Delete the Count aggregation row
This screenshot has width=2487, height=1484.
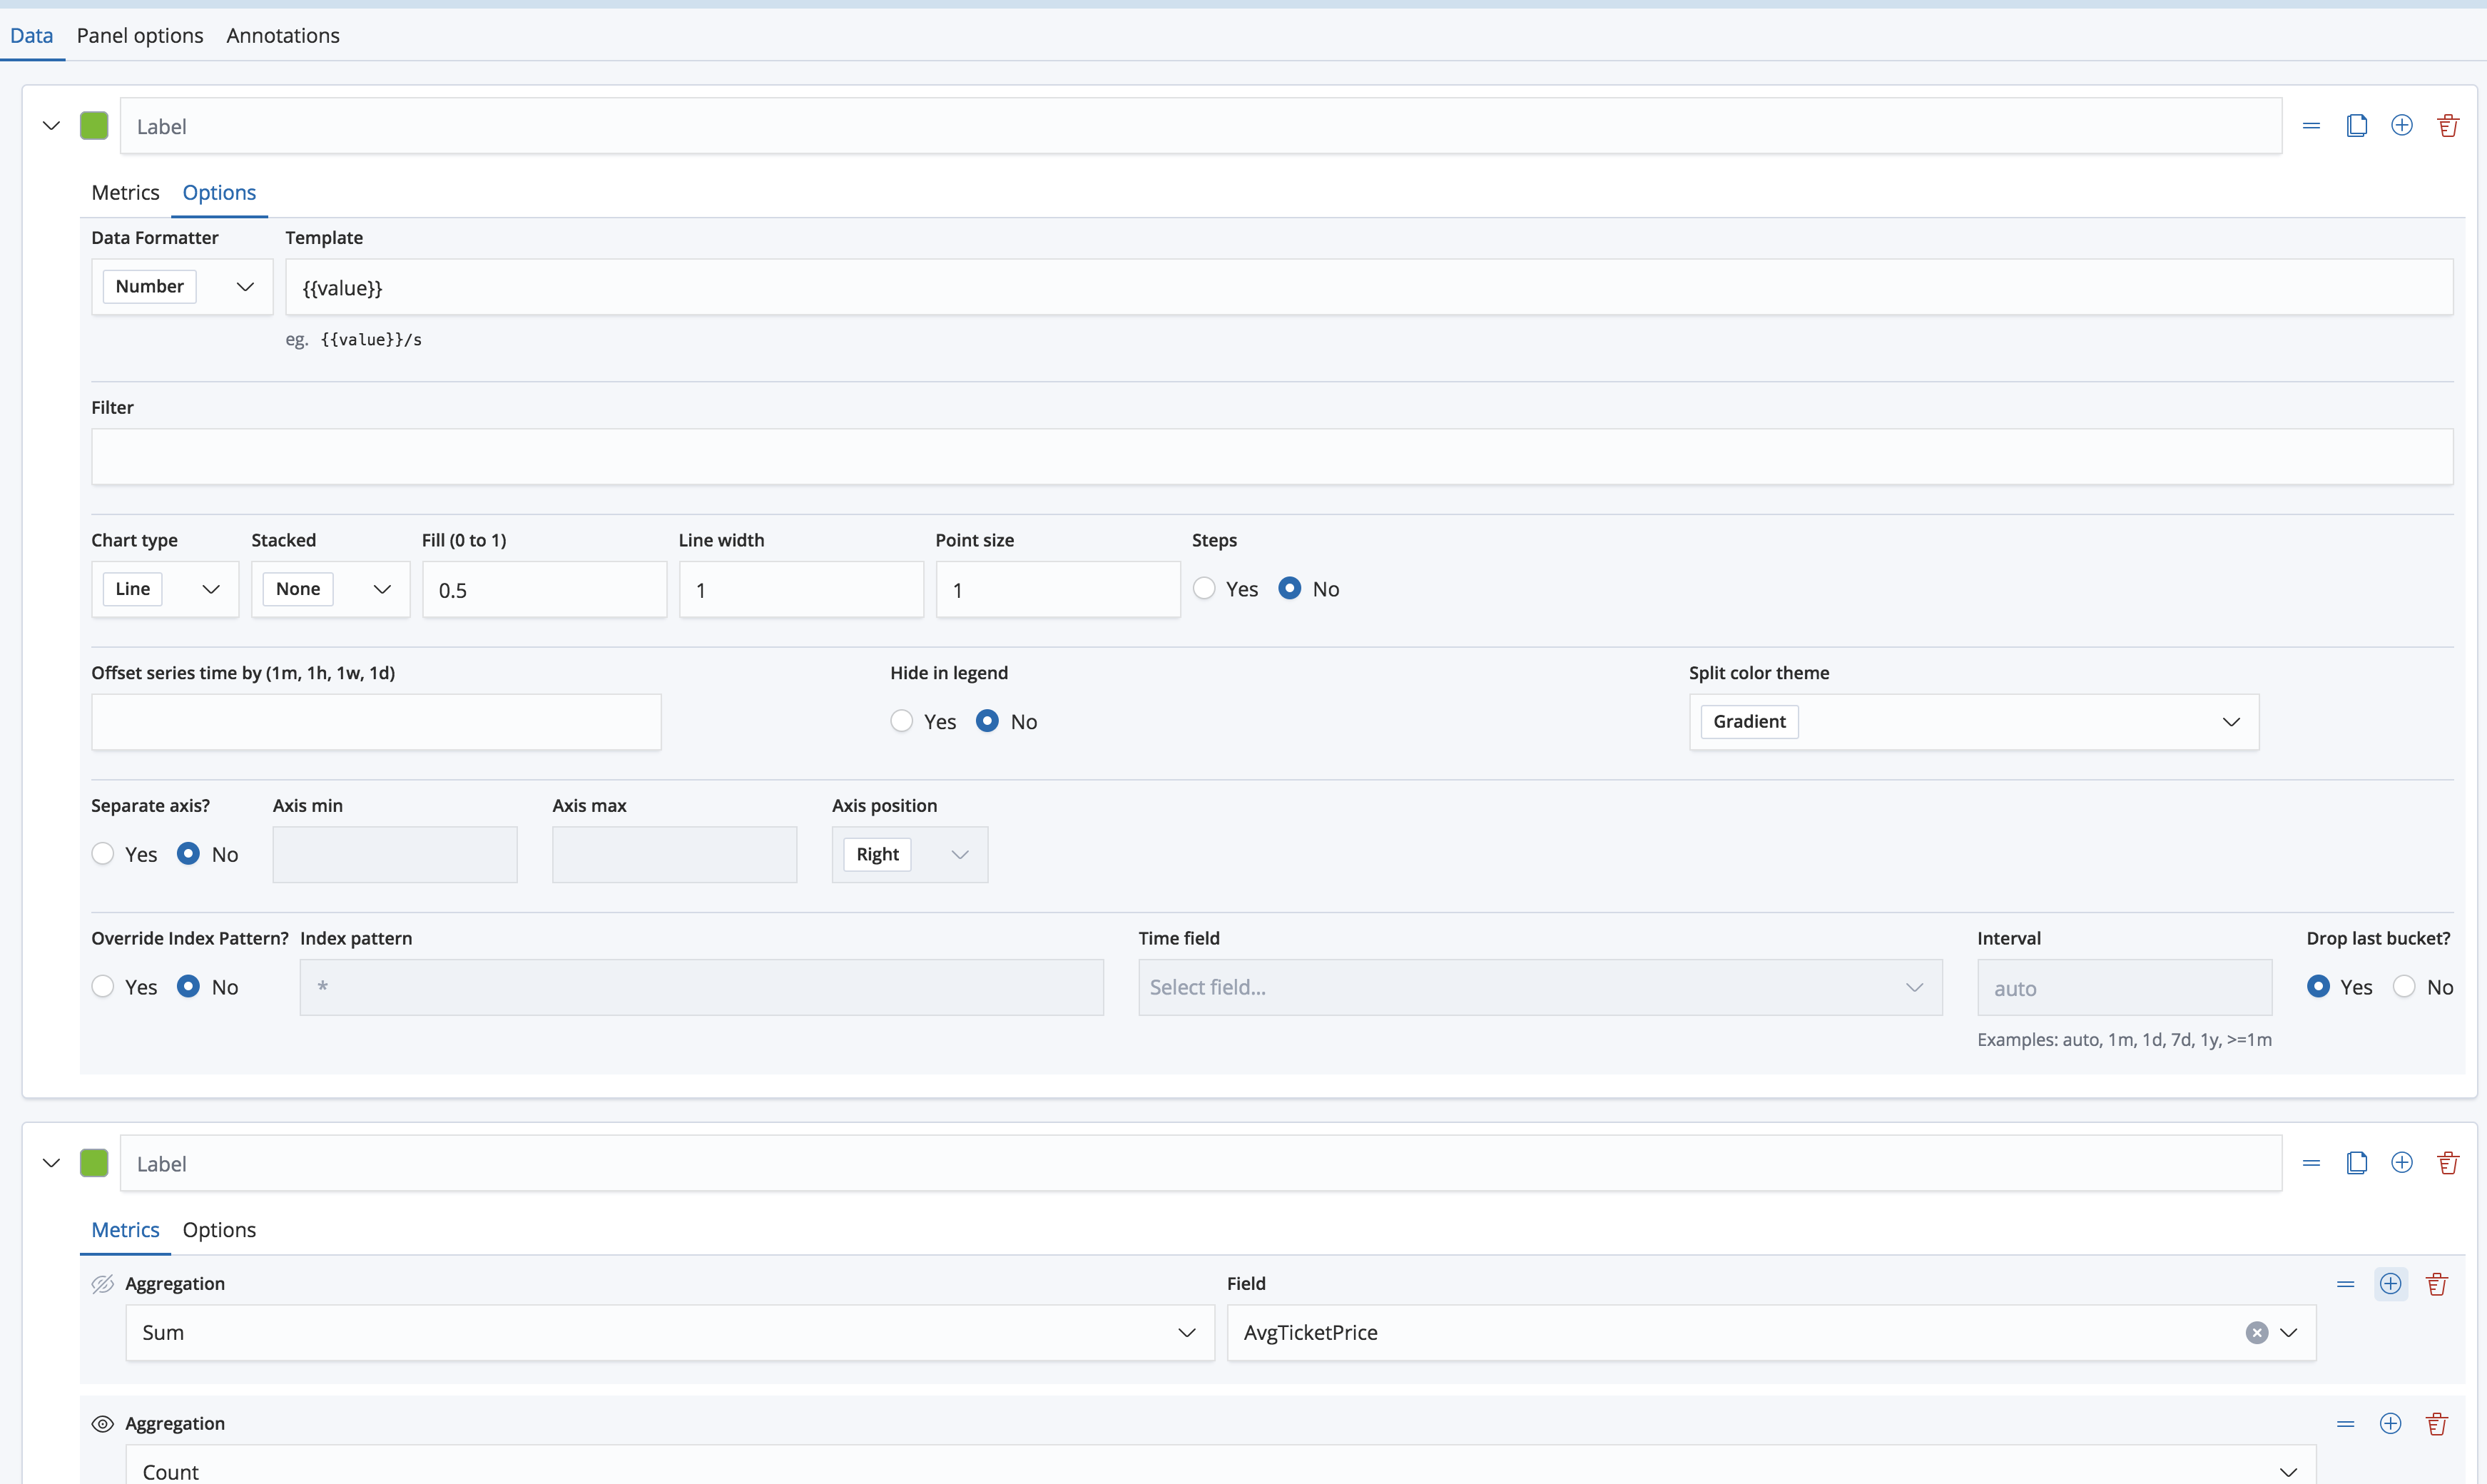click(2436, 1423)
